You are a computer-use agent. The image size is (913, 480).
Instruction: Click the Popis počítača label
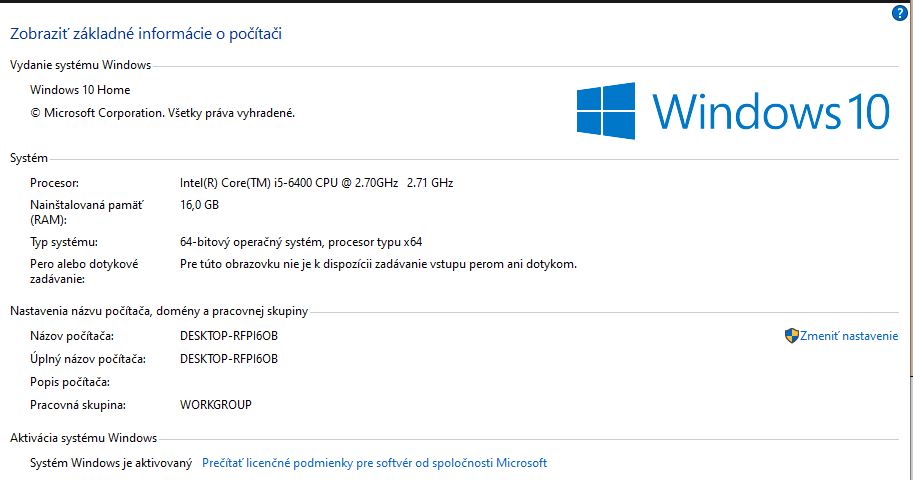pyautogui.click(x=70, y=382)
